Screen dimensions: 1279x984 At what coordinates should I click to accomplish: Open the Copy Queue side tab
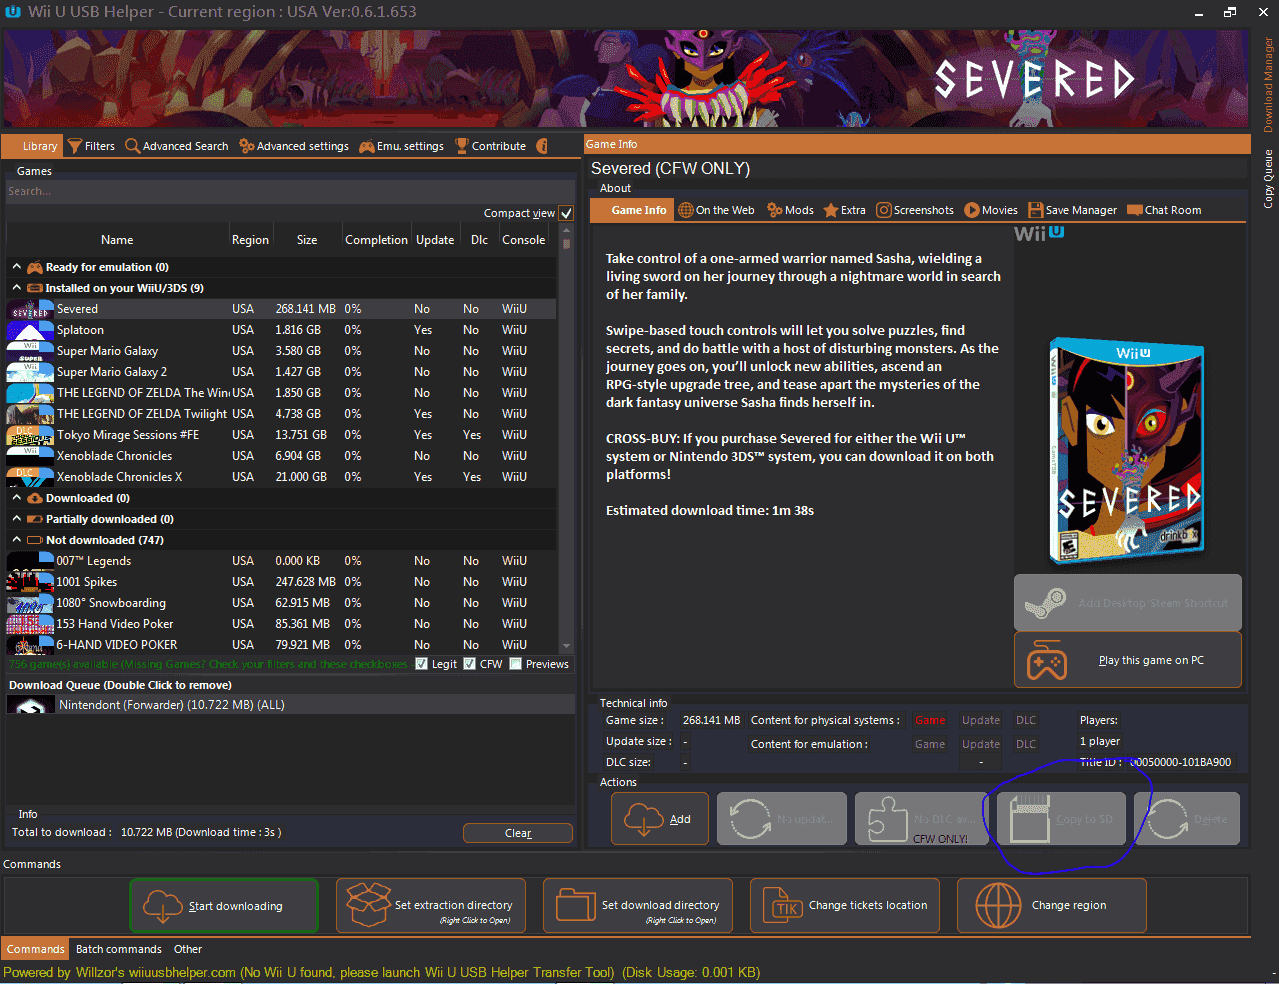1268,178
